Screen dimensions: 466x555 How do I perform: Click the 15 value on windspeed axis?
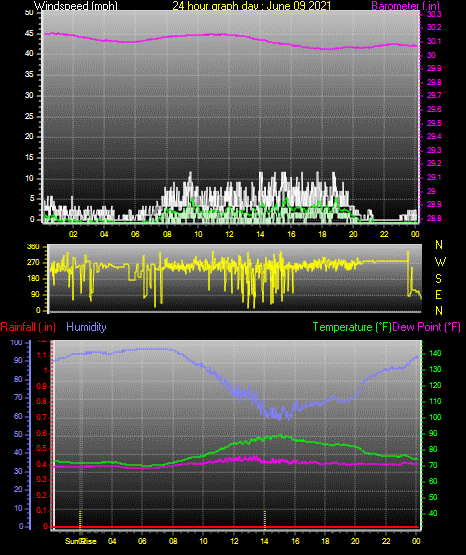point(29,158)
